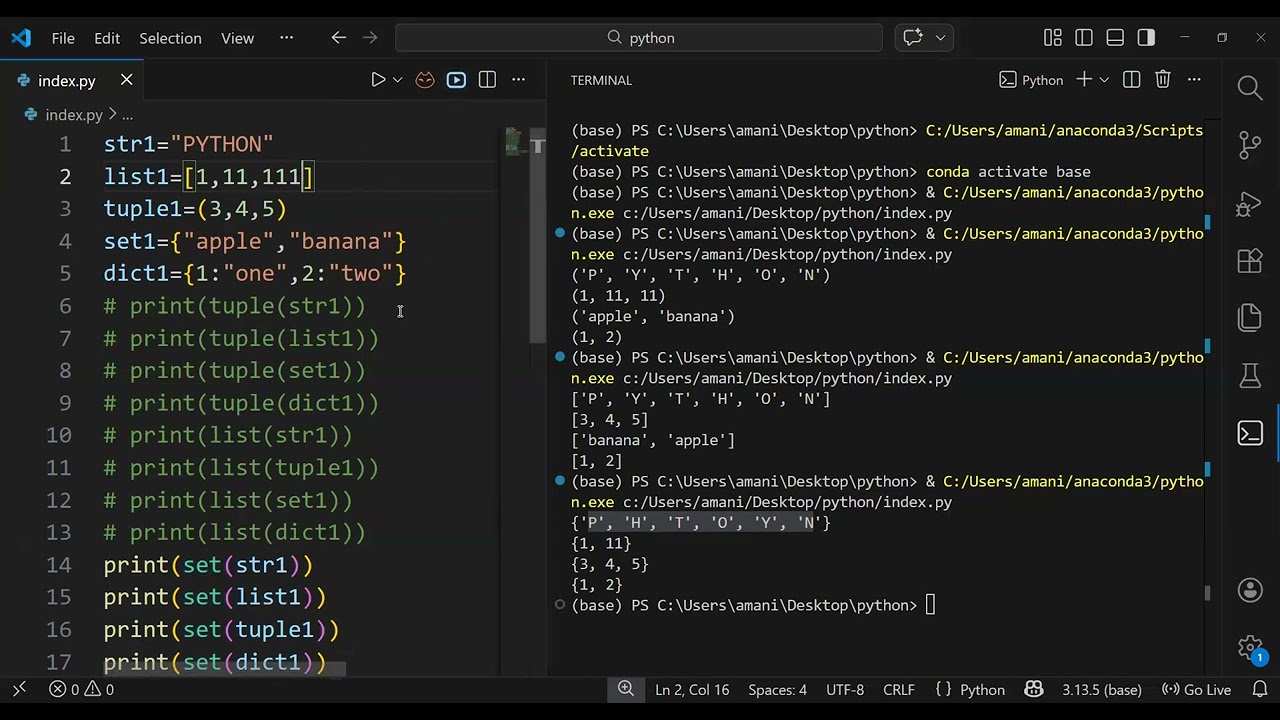Expand breadcrumb chevron after index.py
The height and width of the screenshot is (720, 1280).
tap(113, 115)
